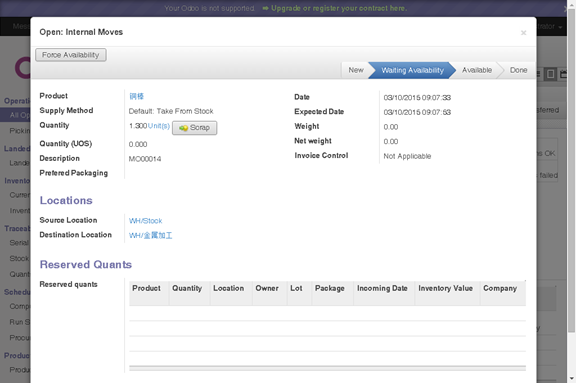Screen dimensions: 576x383
Task: Select the Waiting Availability status step
Action: click(412, 70)
